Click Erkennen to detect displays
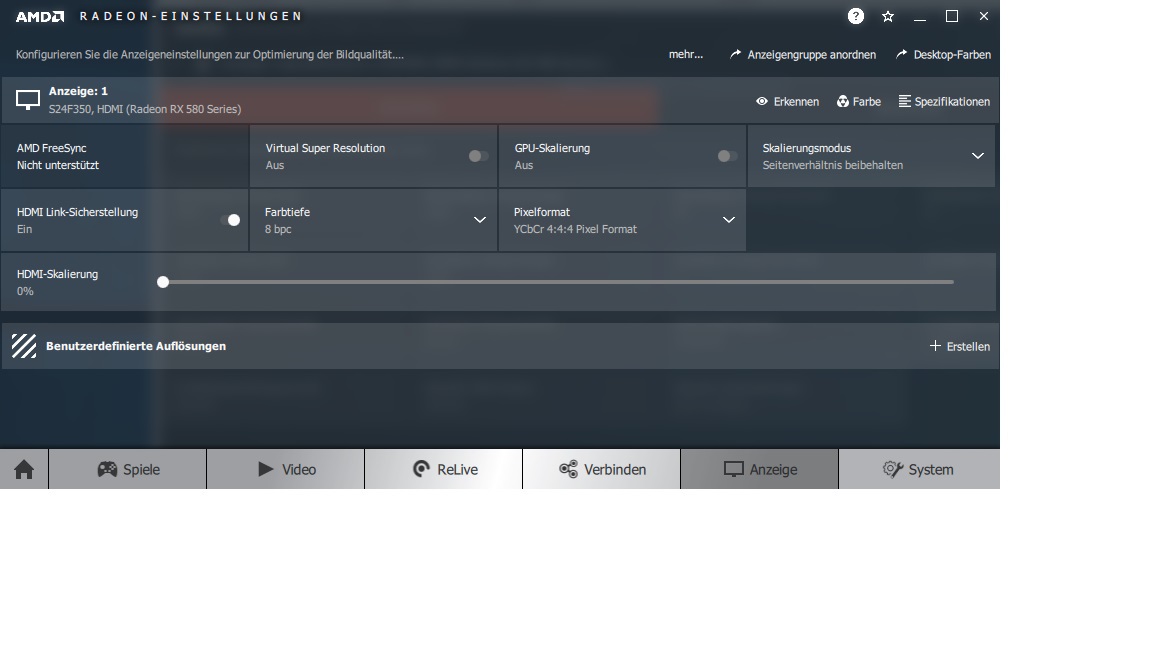This screenshot has height=648, width=1152. (796, 101)
